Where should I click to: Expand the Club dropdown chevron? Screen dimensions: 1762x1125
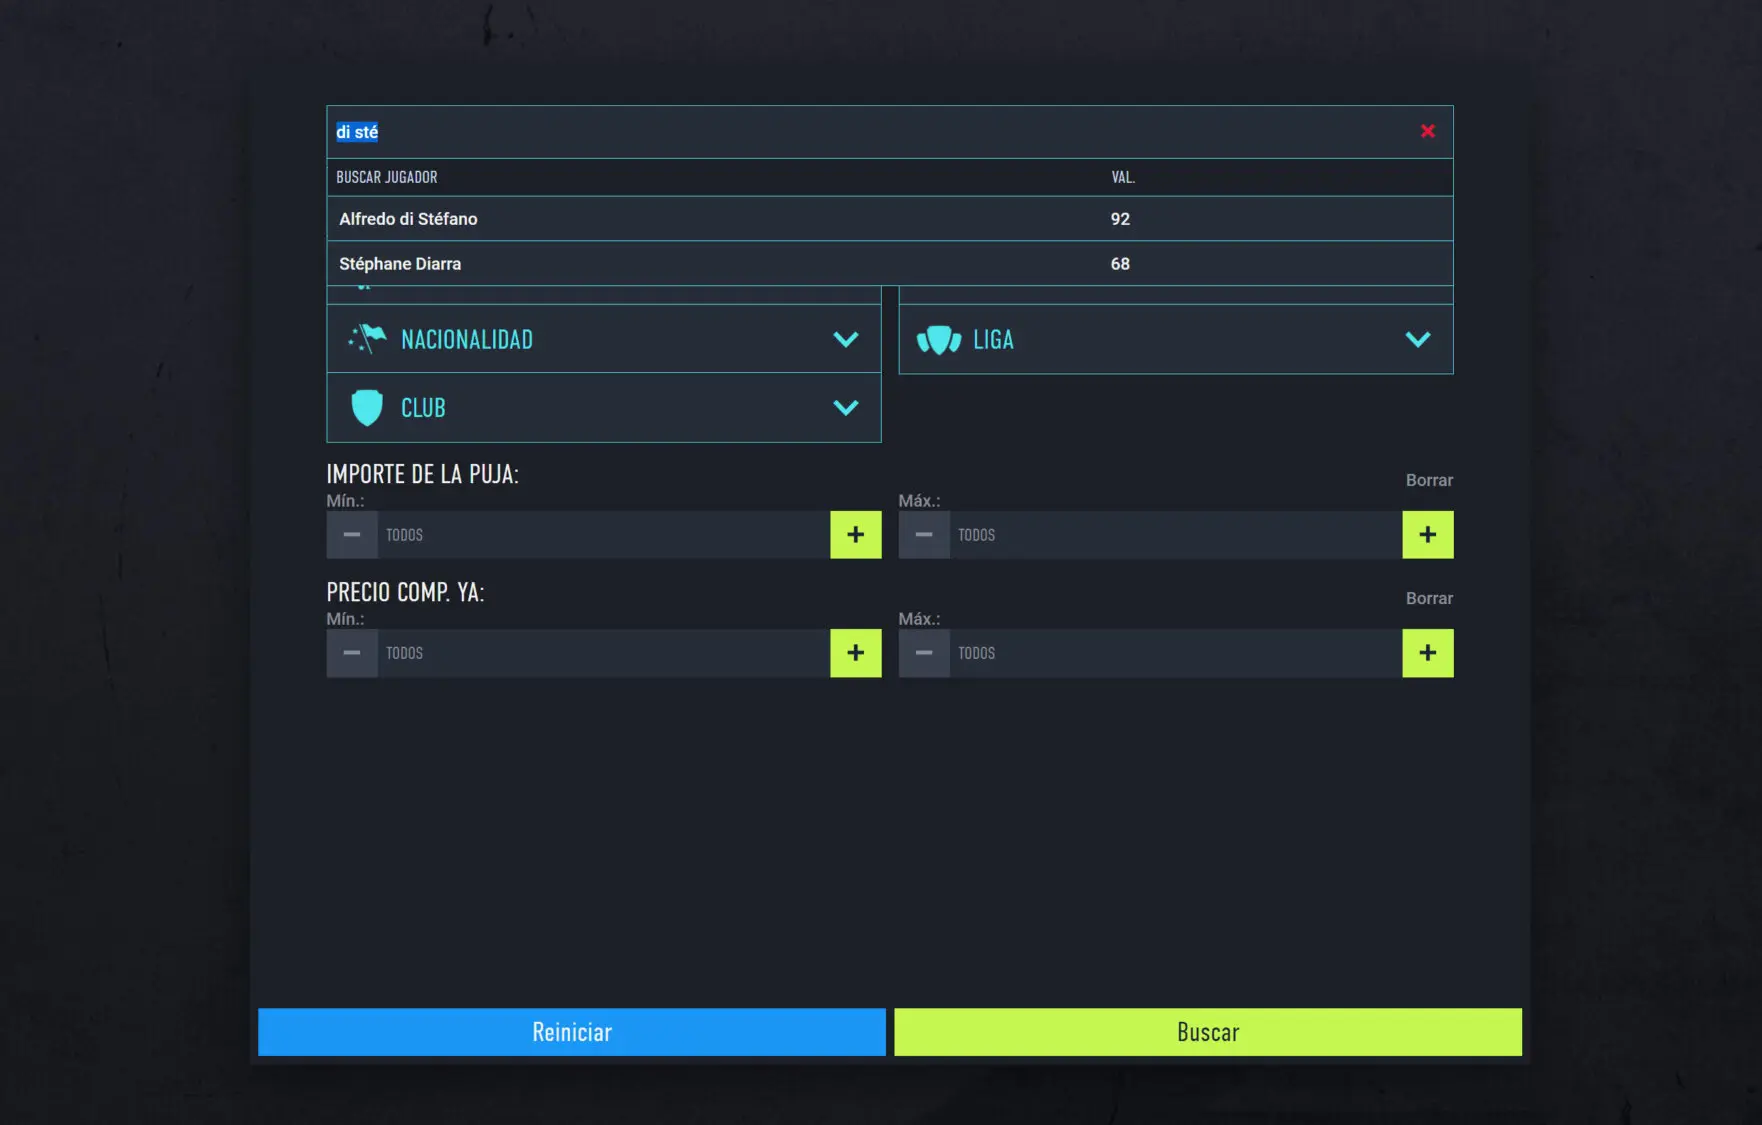click(846, 407)
